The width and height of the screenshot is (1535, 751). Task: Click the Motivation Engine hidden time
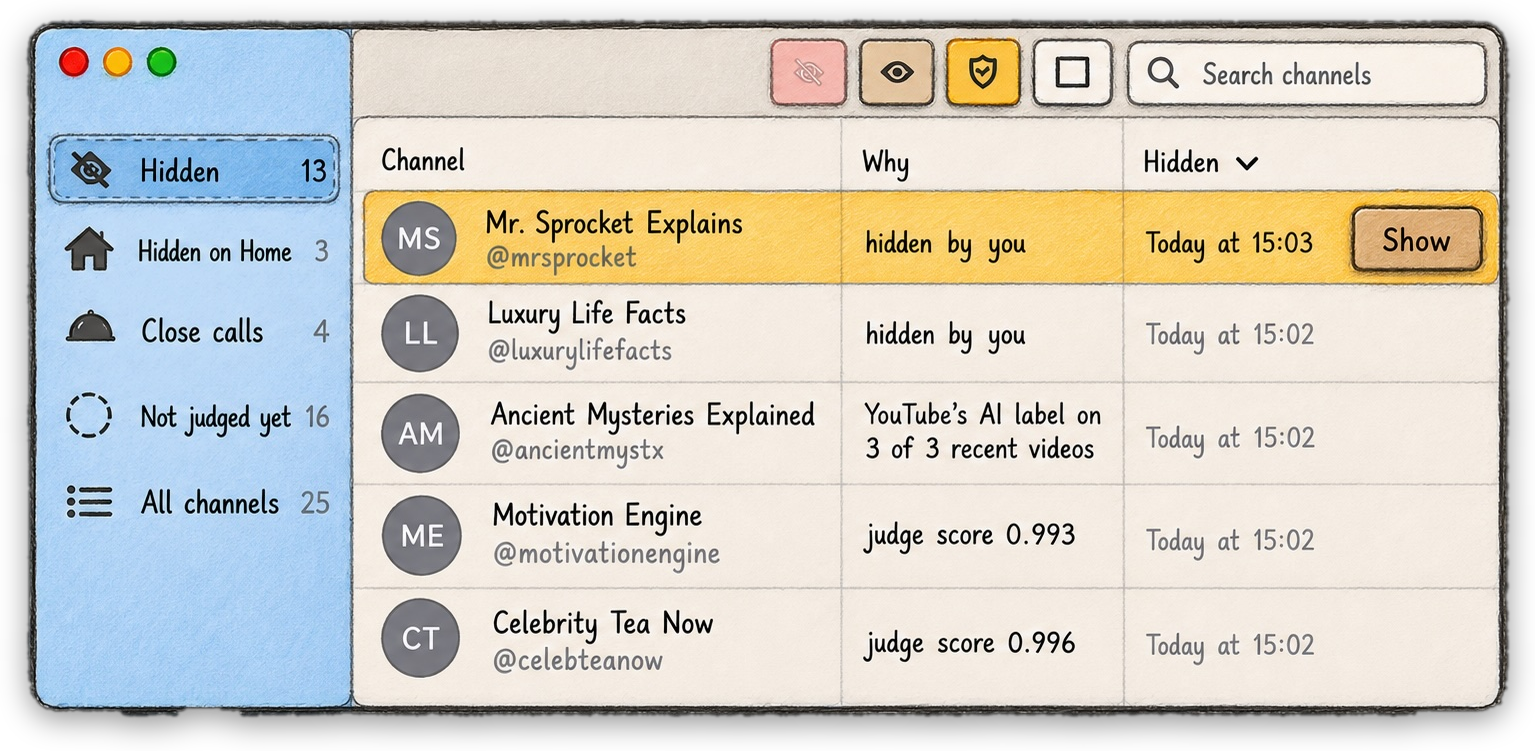(x=1229, y=541)
